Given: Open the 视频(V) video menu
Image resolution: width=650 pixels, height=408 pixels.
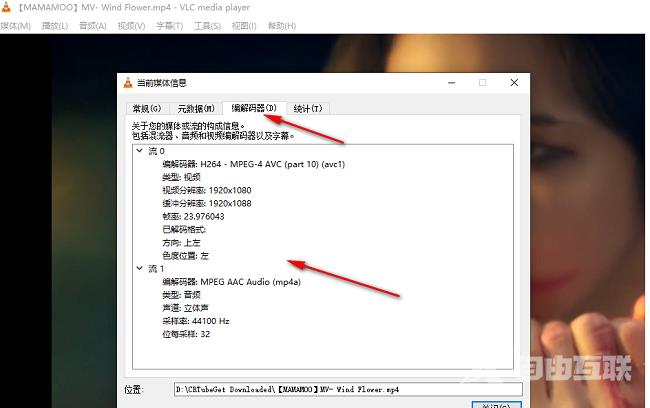Looking at the screenshot, I should pyautogui.click(x=131, y=25).
